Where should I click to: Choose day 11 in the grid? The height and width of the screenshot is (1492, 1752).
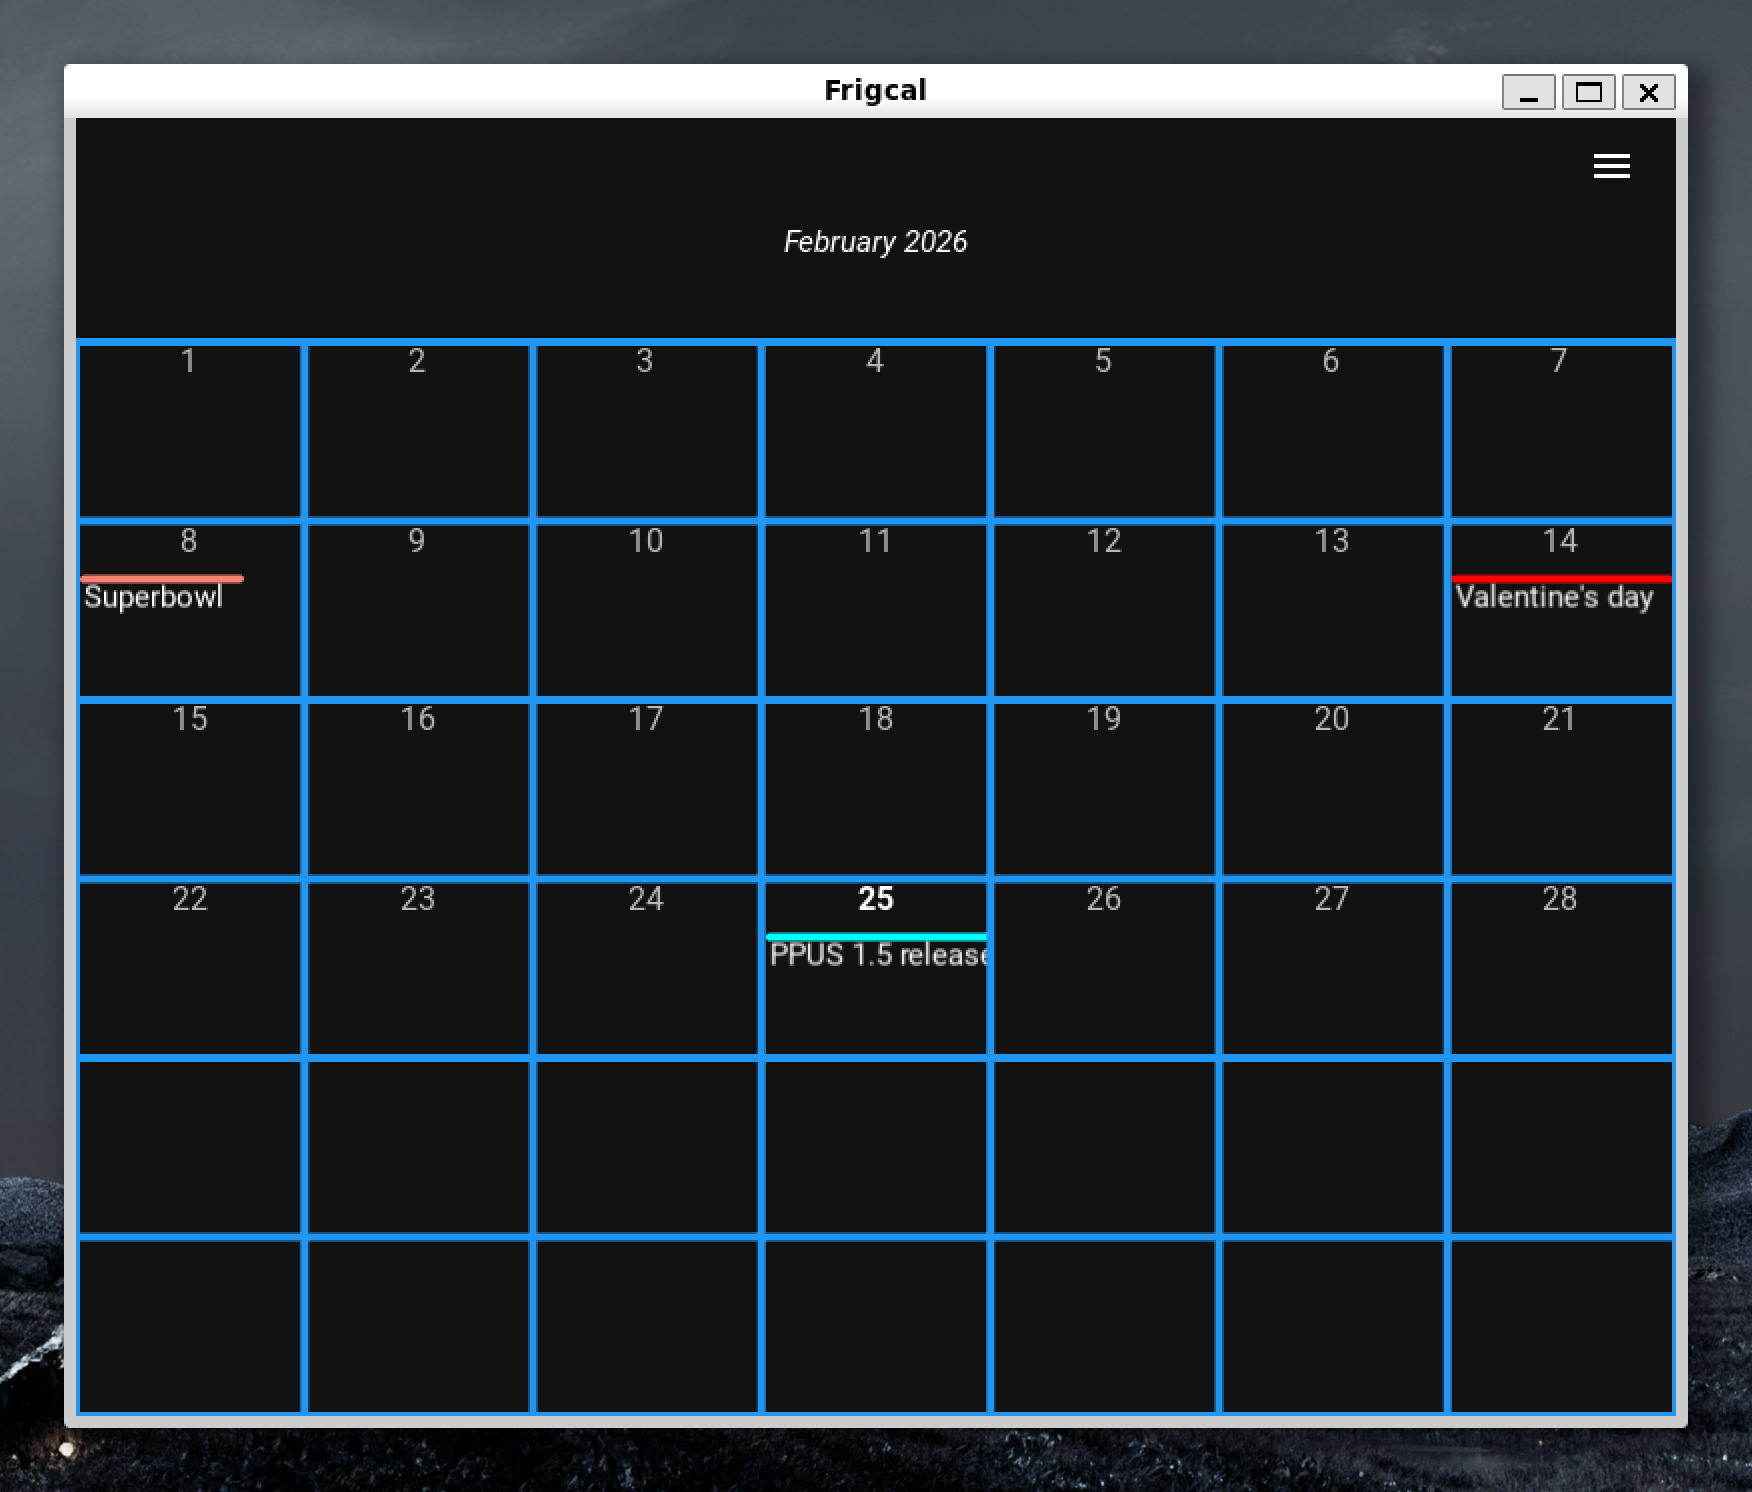[x=875, y=611]
